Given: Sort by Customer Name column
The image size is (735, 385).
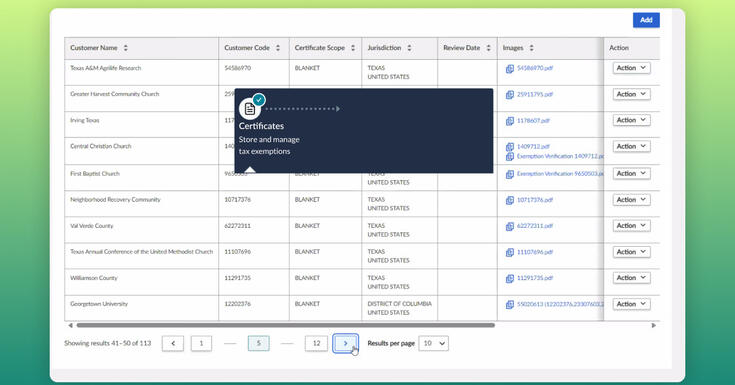Looking at the screenshot, I should tap(126, 48).
